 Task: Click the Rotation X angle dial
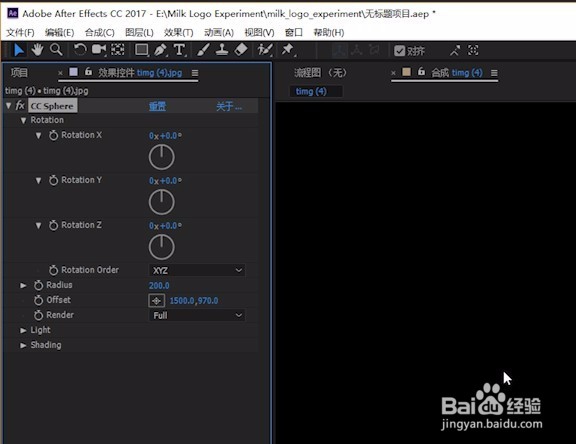(162, 157)
